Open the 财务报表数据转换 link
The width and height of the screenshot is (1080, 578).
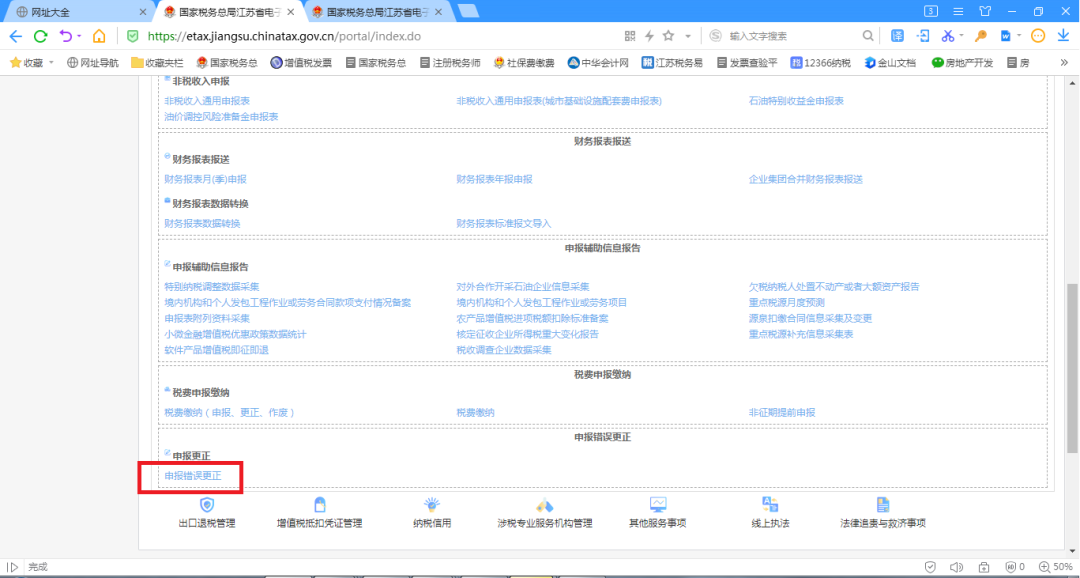202,223
